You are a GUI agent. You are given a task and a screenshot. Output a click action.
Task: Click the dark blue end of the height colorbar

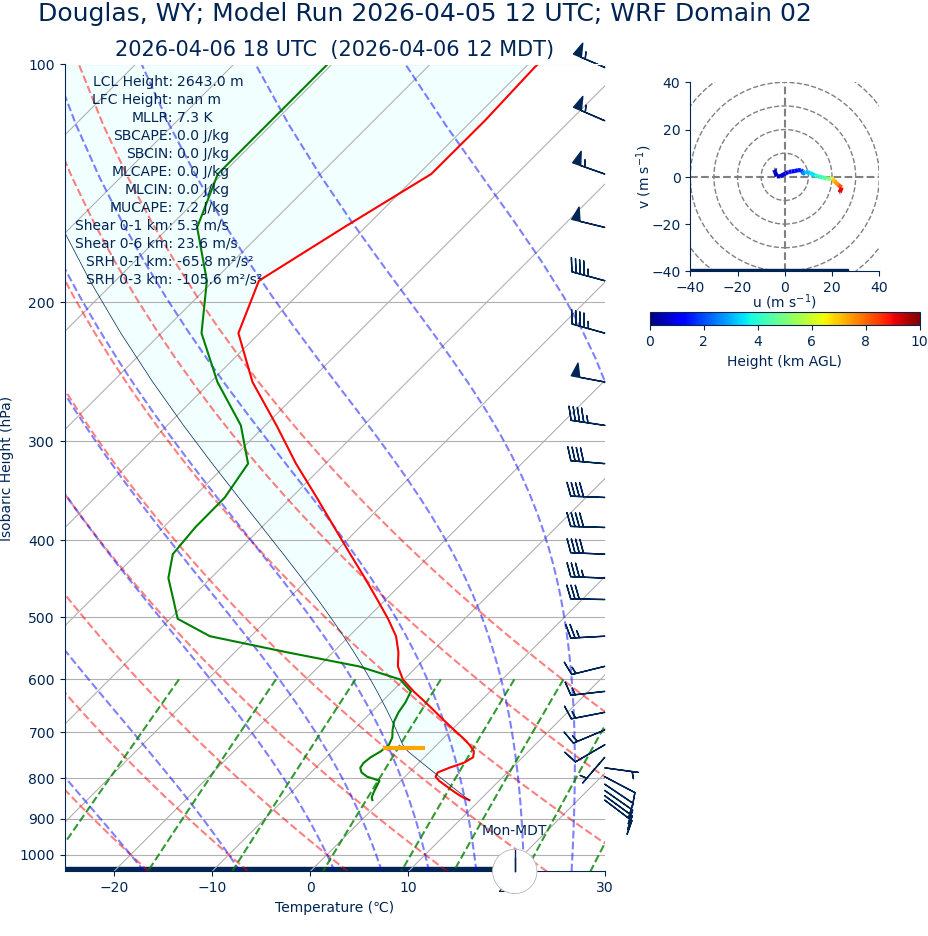pyautogui.click(x=656, y=319)
